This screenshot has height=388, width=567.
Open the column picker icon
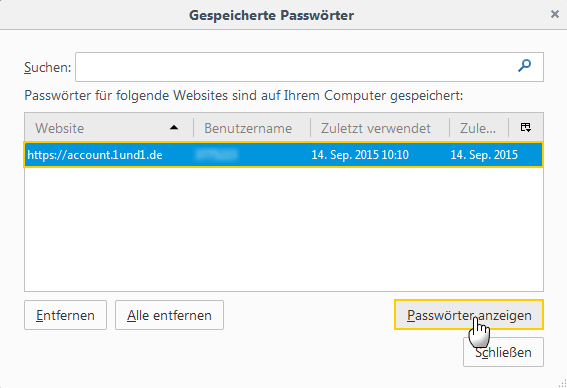pos(526,127)
